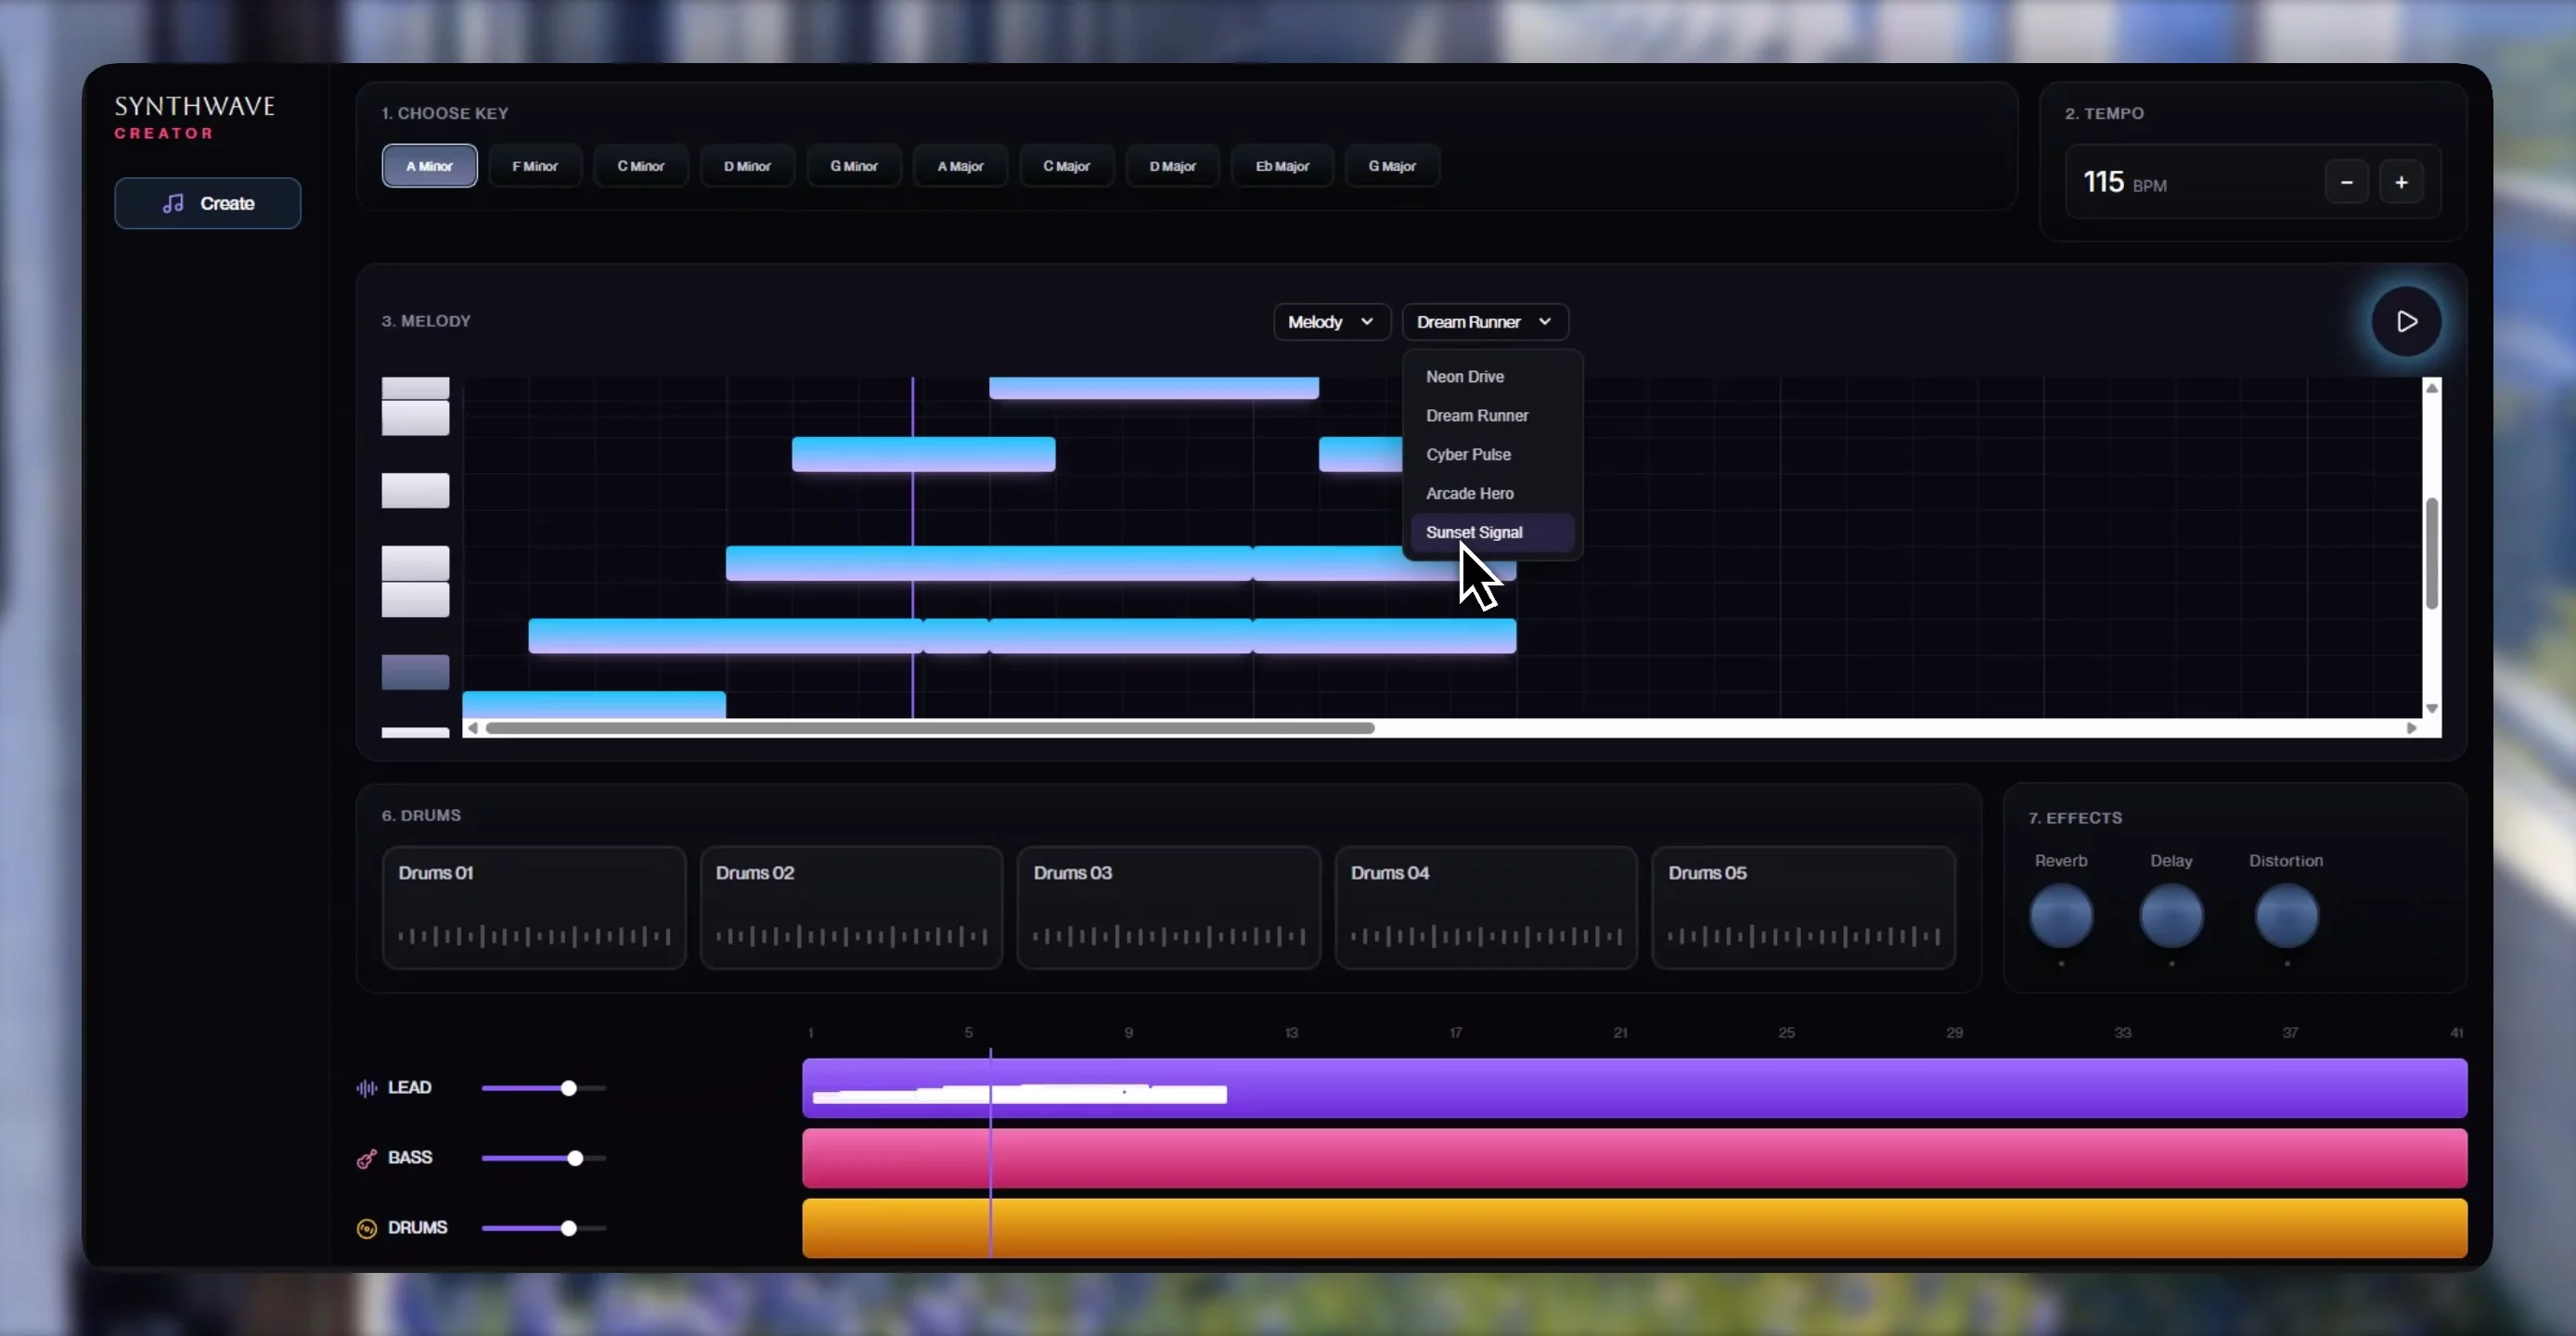This screenshot has width=2576, height=1336.
Task: Choose the C Major key
Action: 1066,166
